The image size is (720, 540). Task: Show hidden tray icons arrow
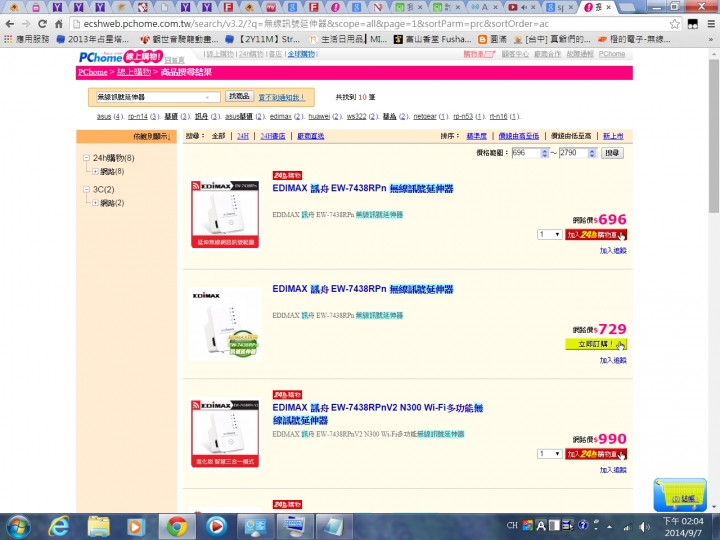(x=609, y=527)
